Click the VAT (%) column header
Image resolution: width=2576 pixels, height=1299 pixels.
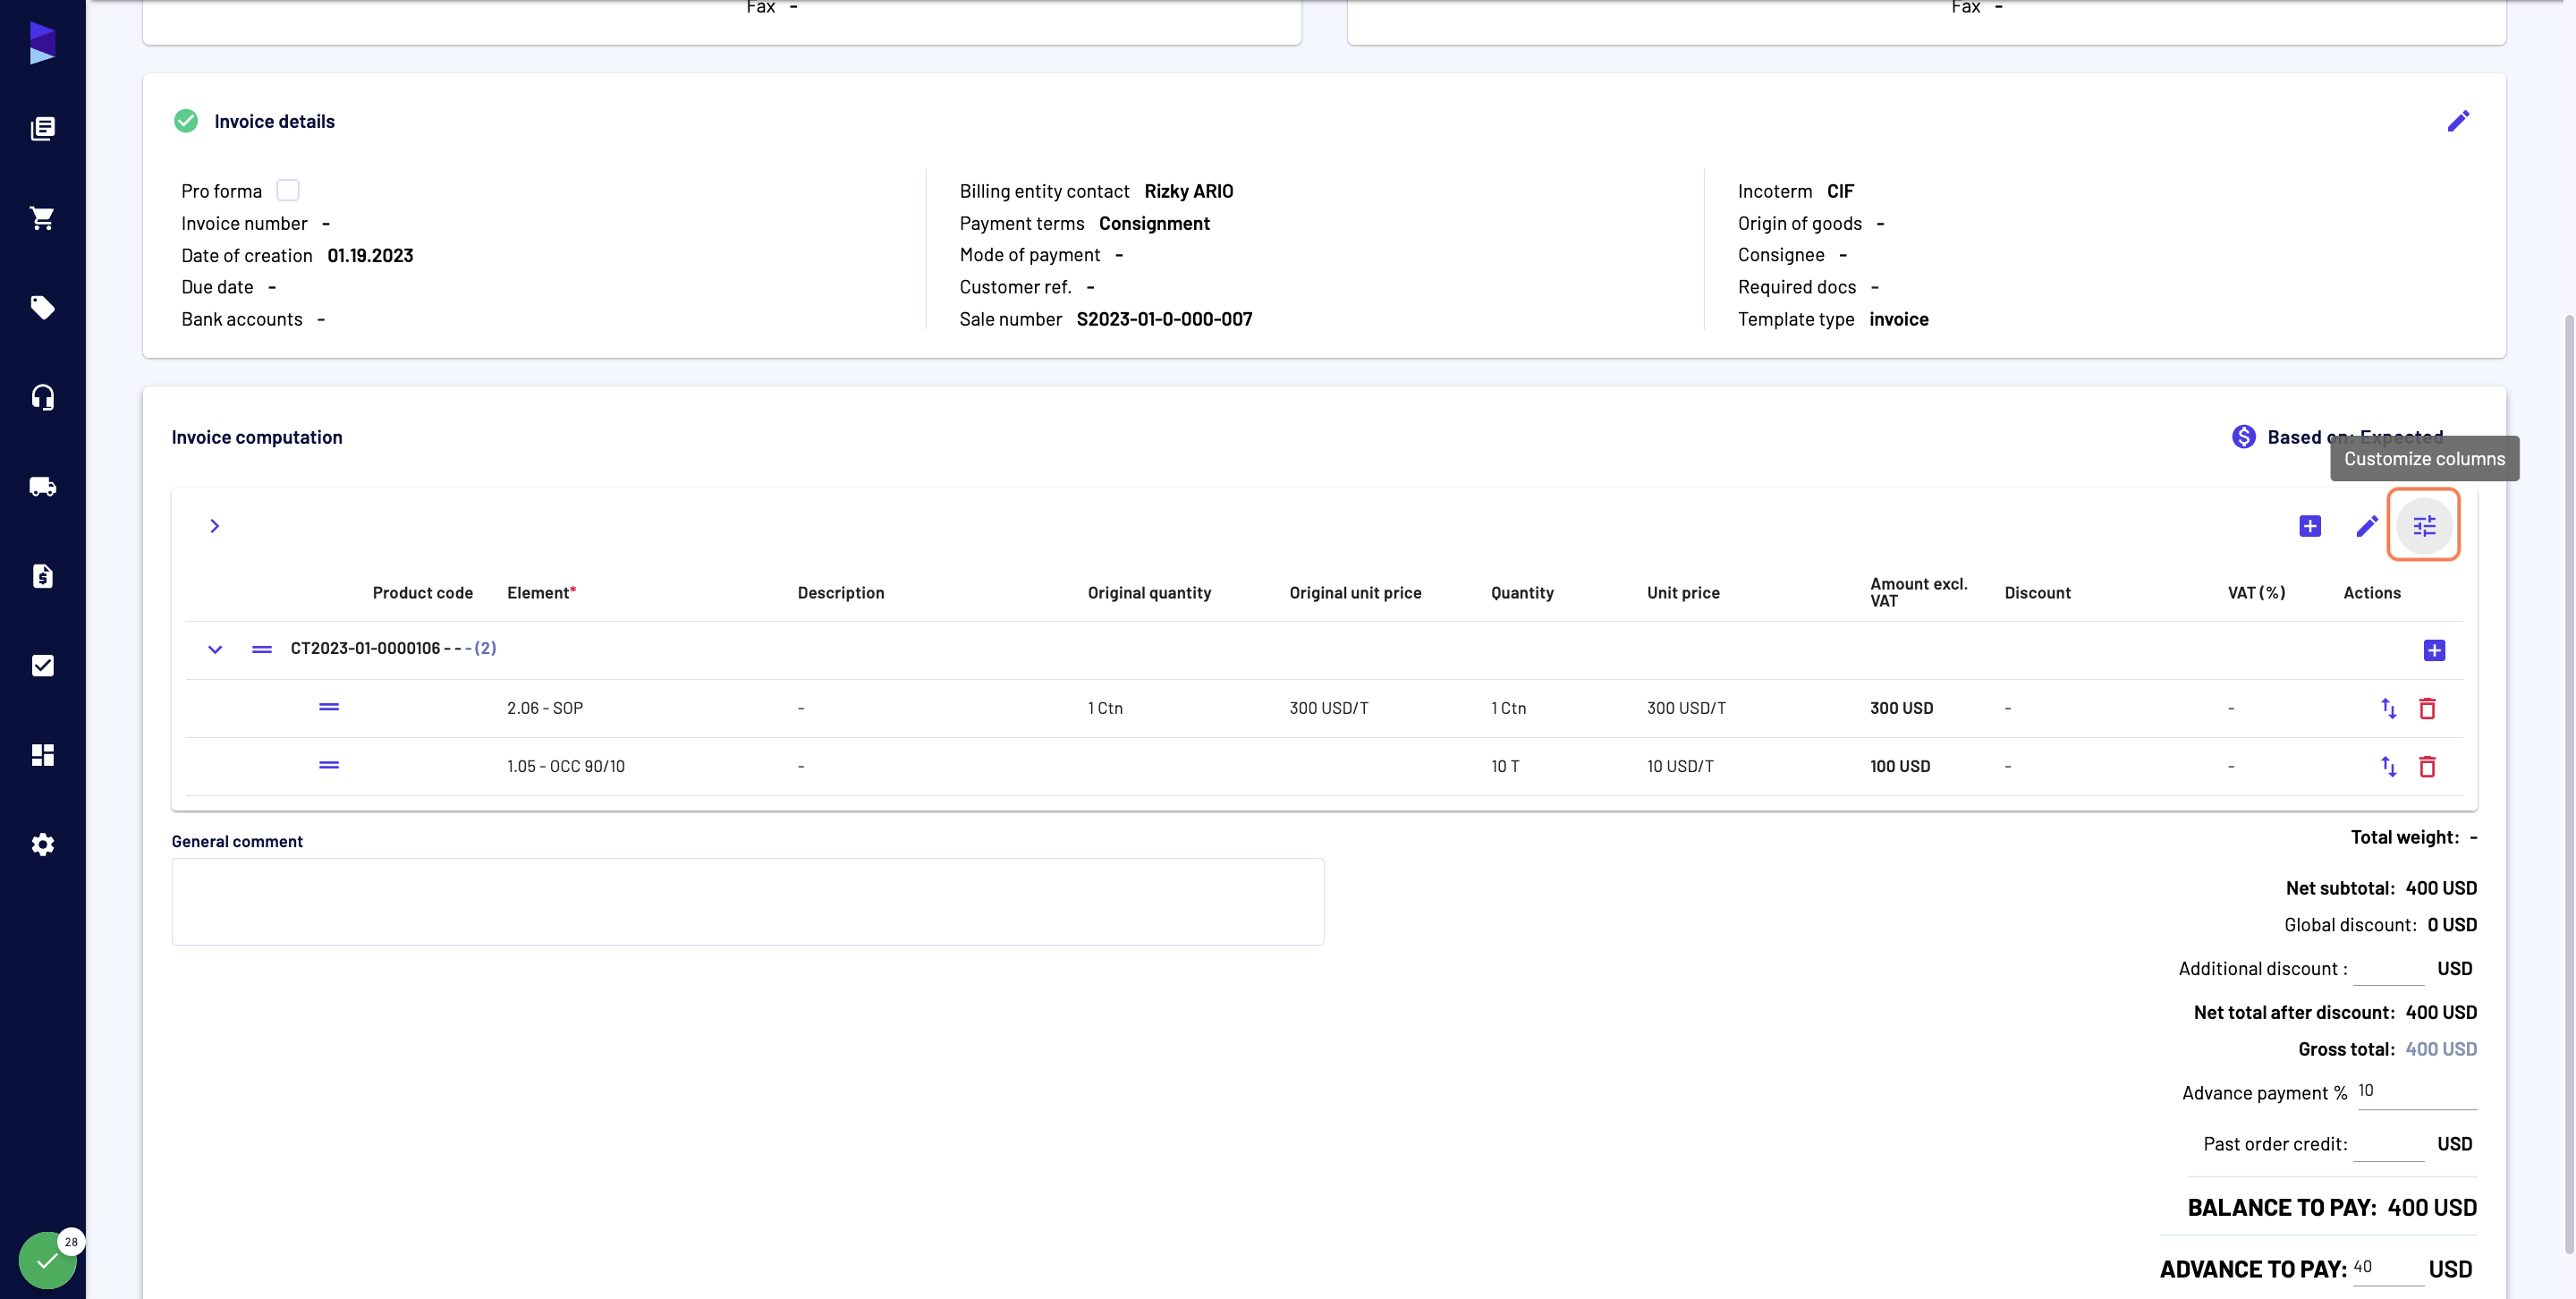[2256, 593]
